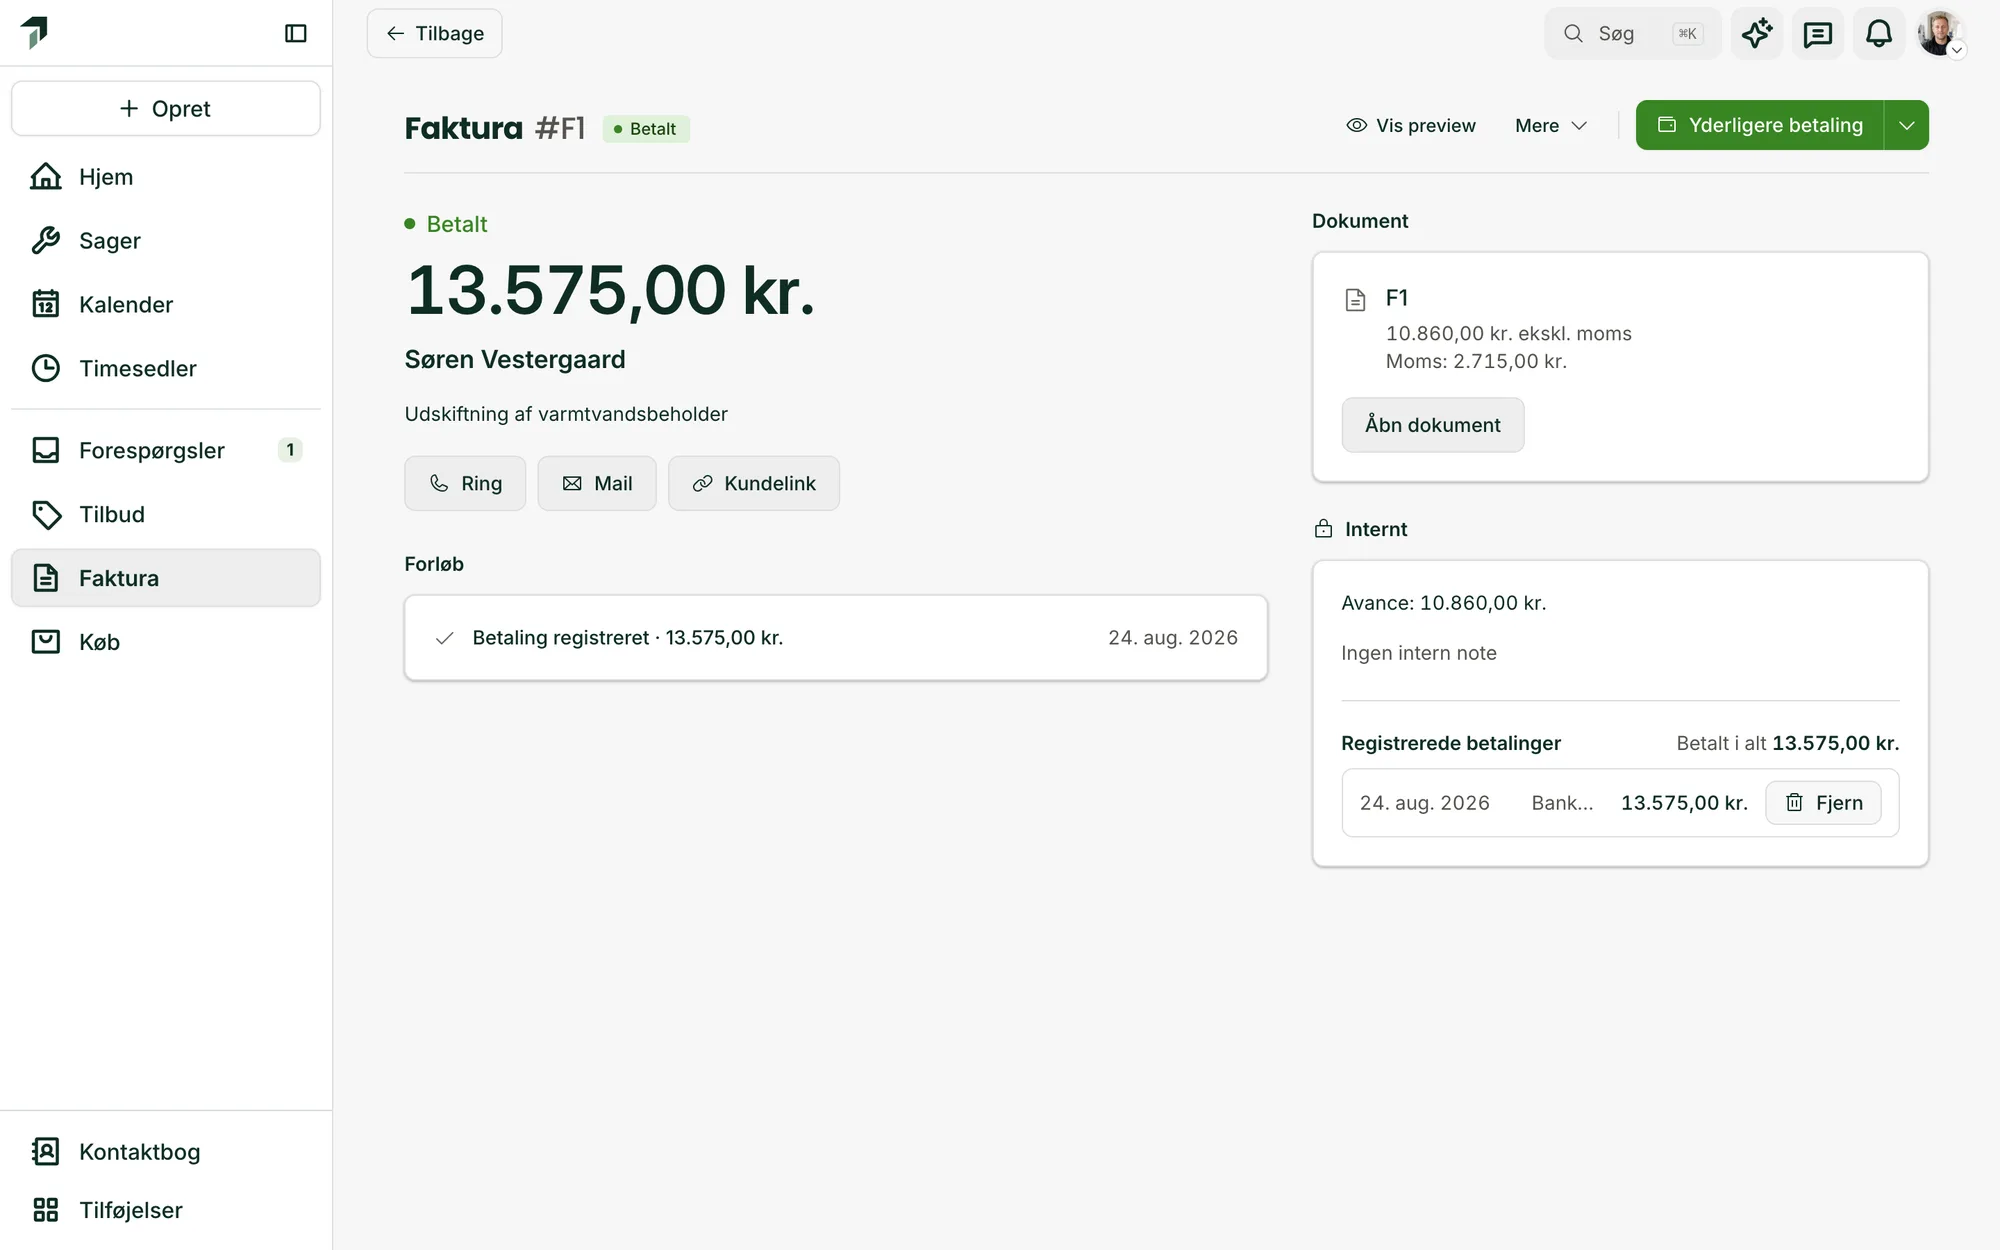This screenshot has width=2000, height=1250.
Task: Open the AI sparkle assistant
Action: click(x=1757, y=33)
